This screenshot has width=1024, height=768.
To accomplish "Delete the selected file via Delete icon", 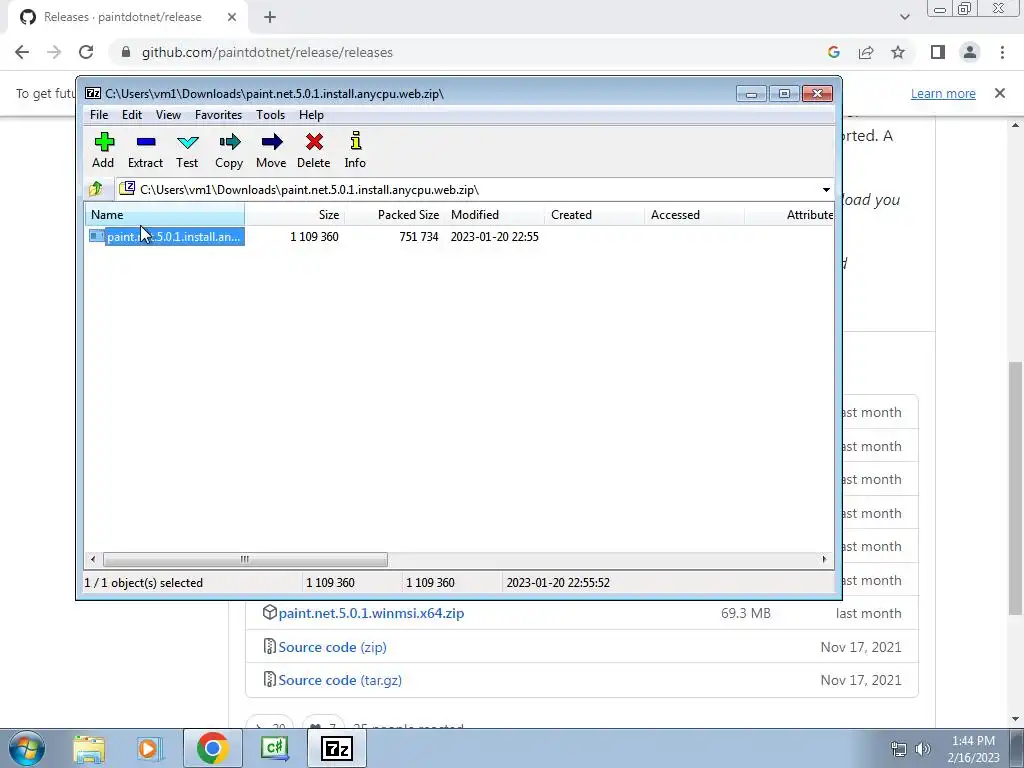I will point(313,150).
